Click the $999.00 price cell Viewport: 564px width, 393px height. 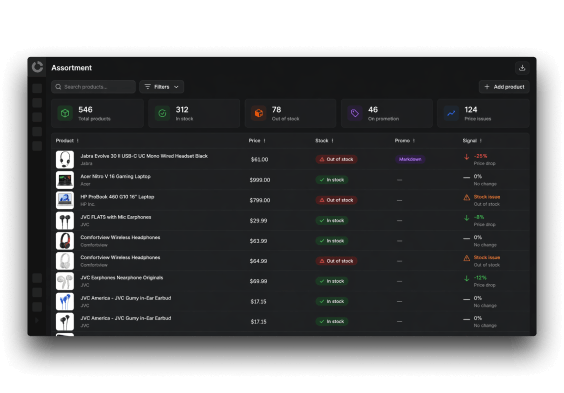[260, 180]
